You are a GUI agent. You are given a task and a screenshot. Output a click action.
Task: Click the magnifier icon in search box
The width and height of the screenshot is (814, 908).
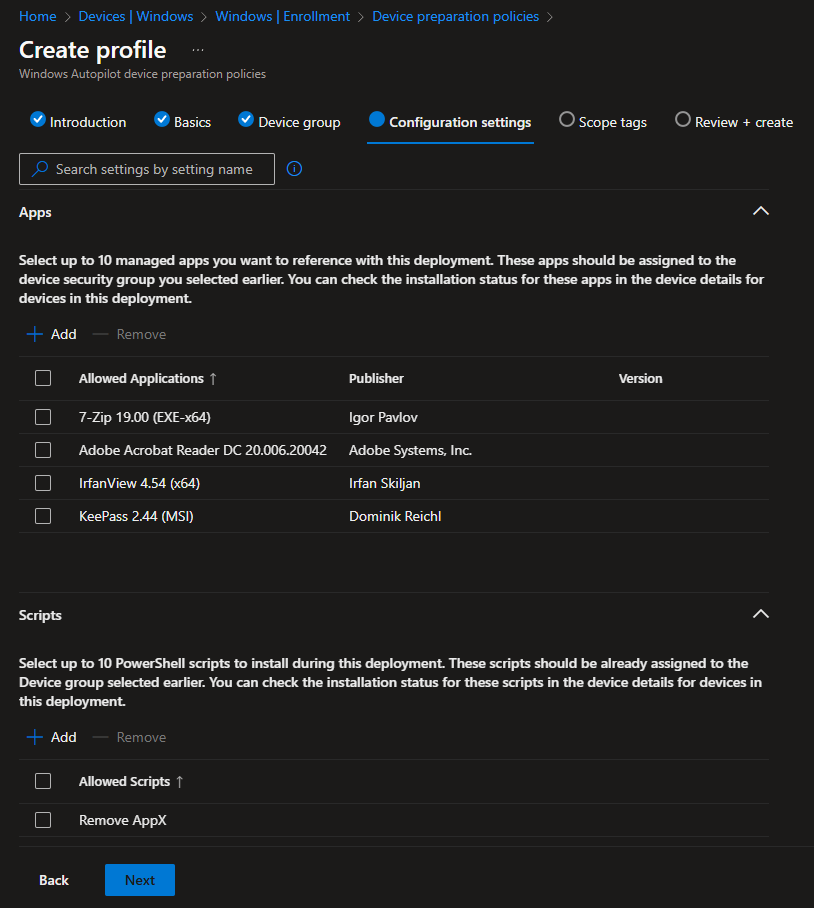40,169
